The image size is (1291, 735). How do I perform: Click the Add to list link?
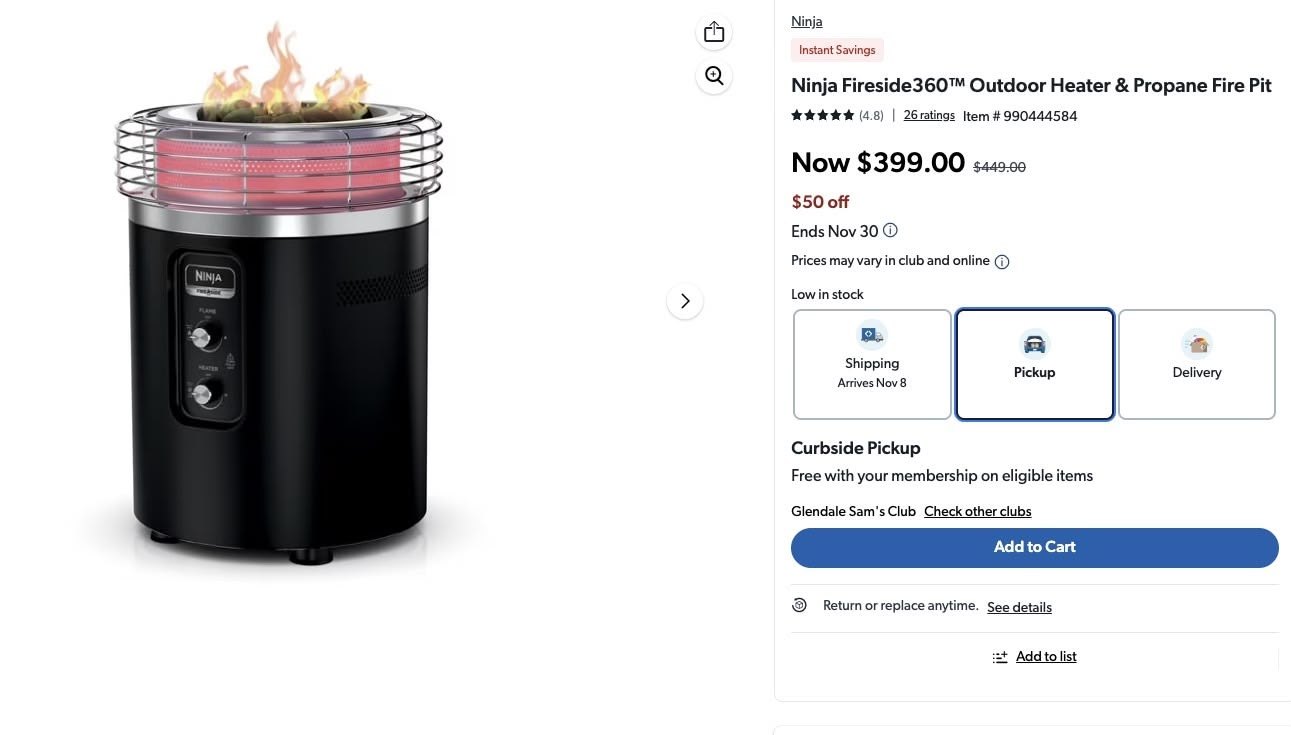pyautogui.click(x=1046, y=657)
